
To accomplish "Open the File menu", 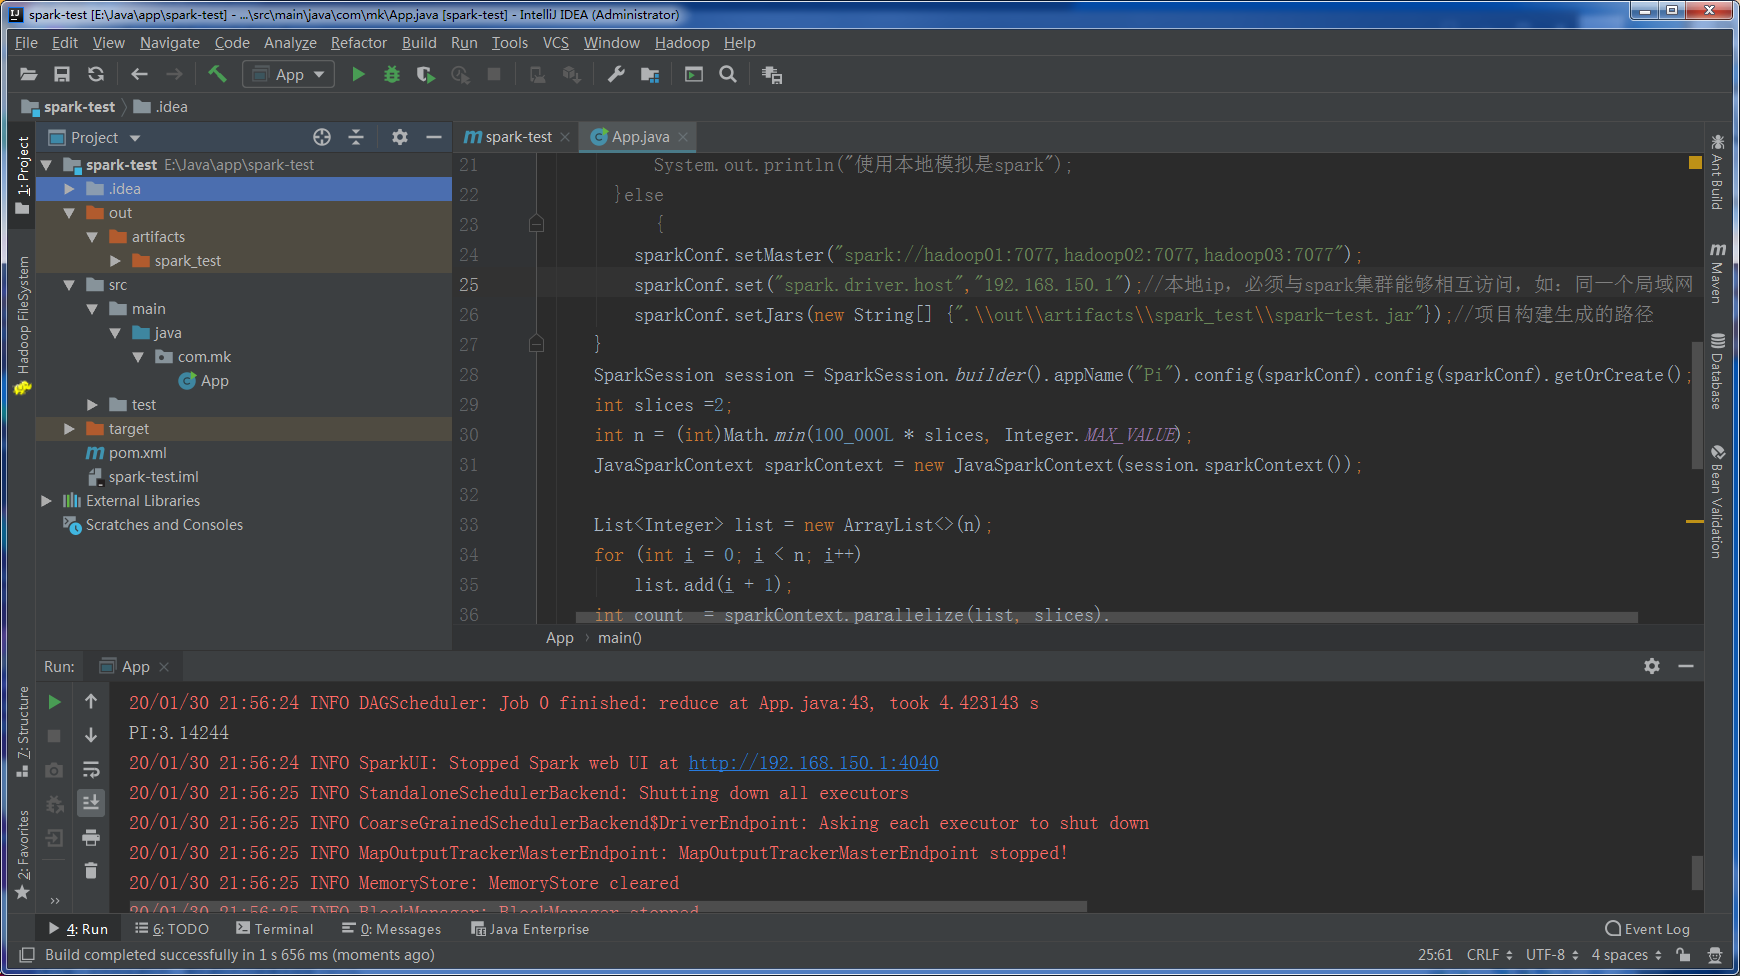I will [x=26, y=43].
